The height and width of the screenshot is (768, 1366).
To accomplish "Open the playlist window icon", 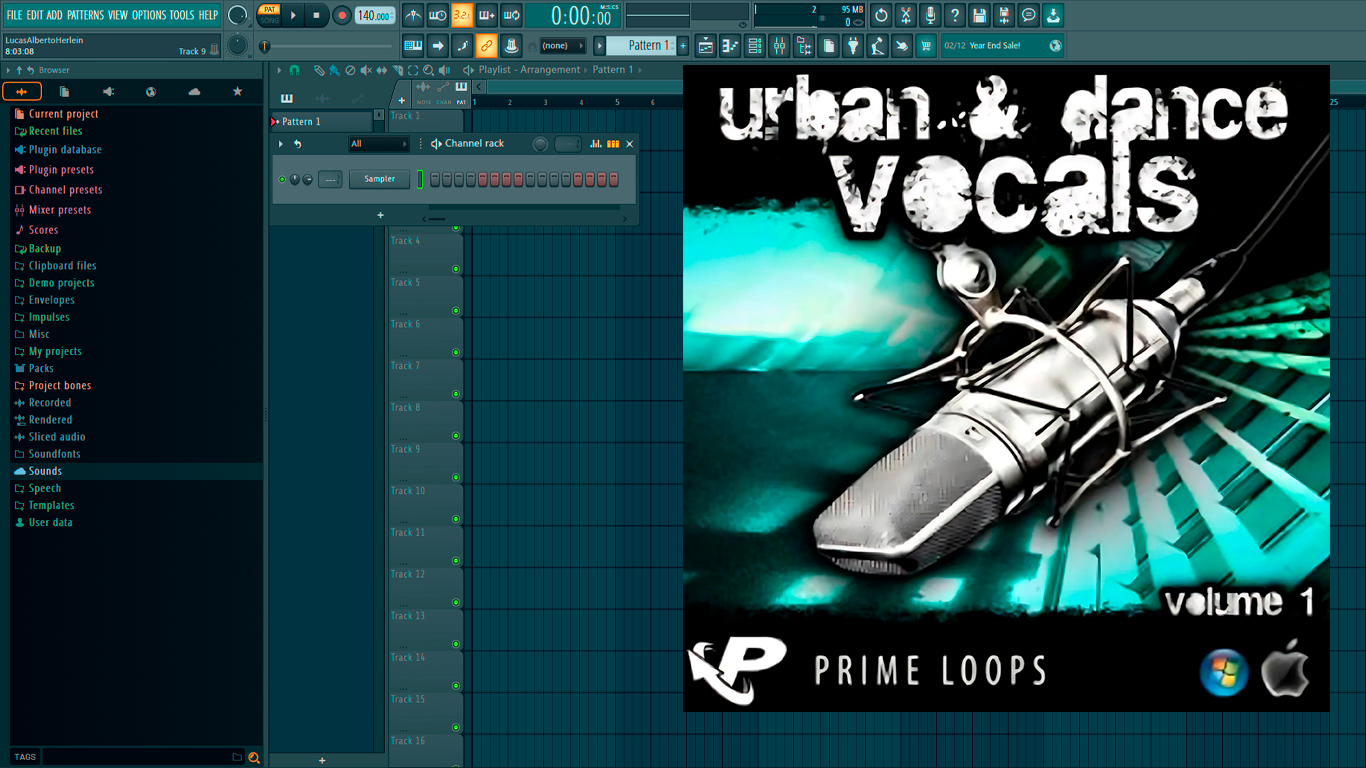I will pyautogui.click(x=706, y=45).
